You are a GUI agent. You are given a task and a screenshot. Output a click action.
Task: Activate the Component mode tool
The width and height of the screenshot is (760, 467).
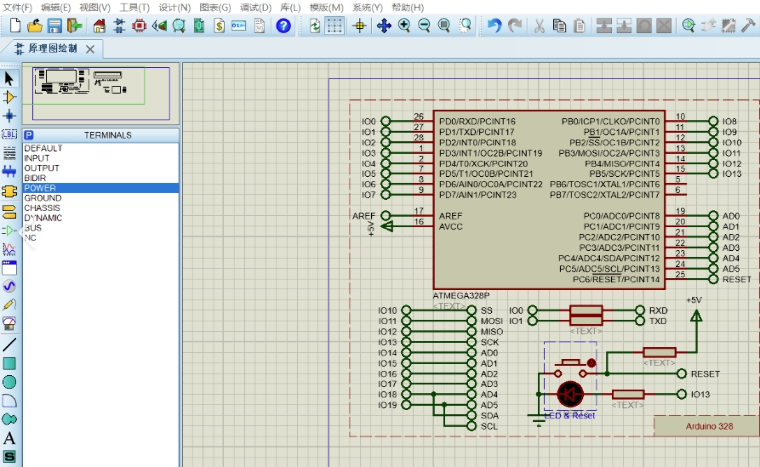(10, 97)
